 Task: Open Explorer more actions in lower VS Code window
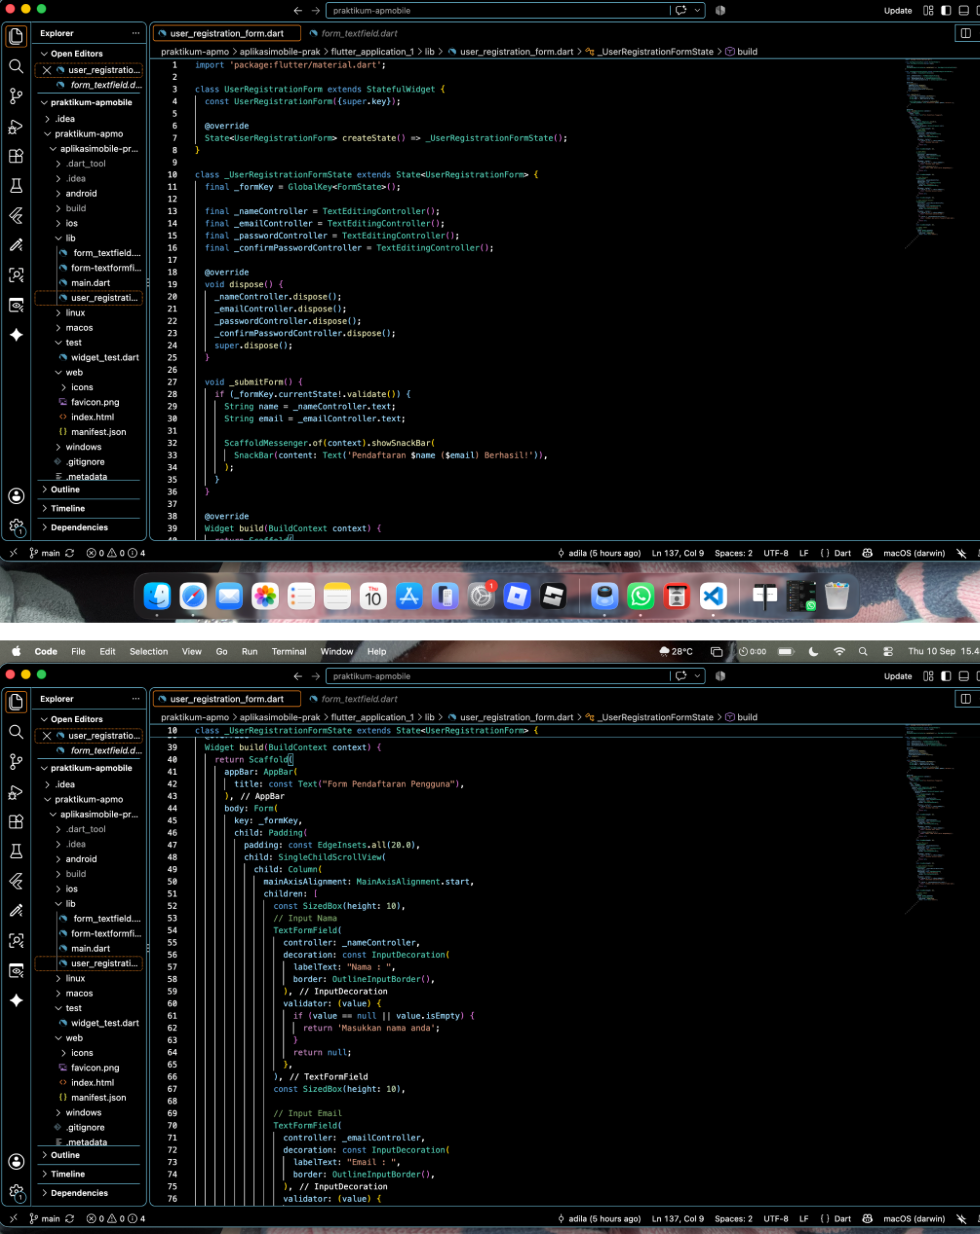pos(136,699)
